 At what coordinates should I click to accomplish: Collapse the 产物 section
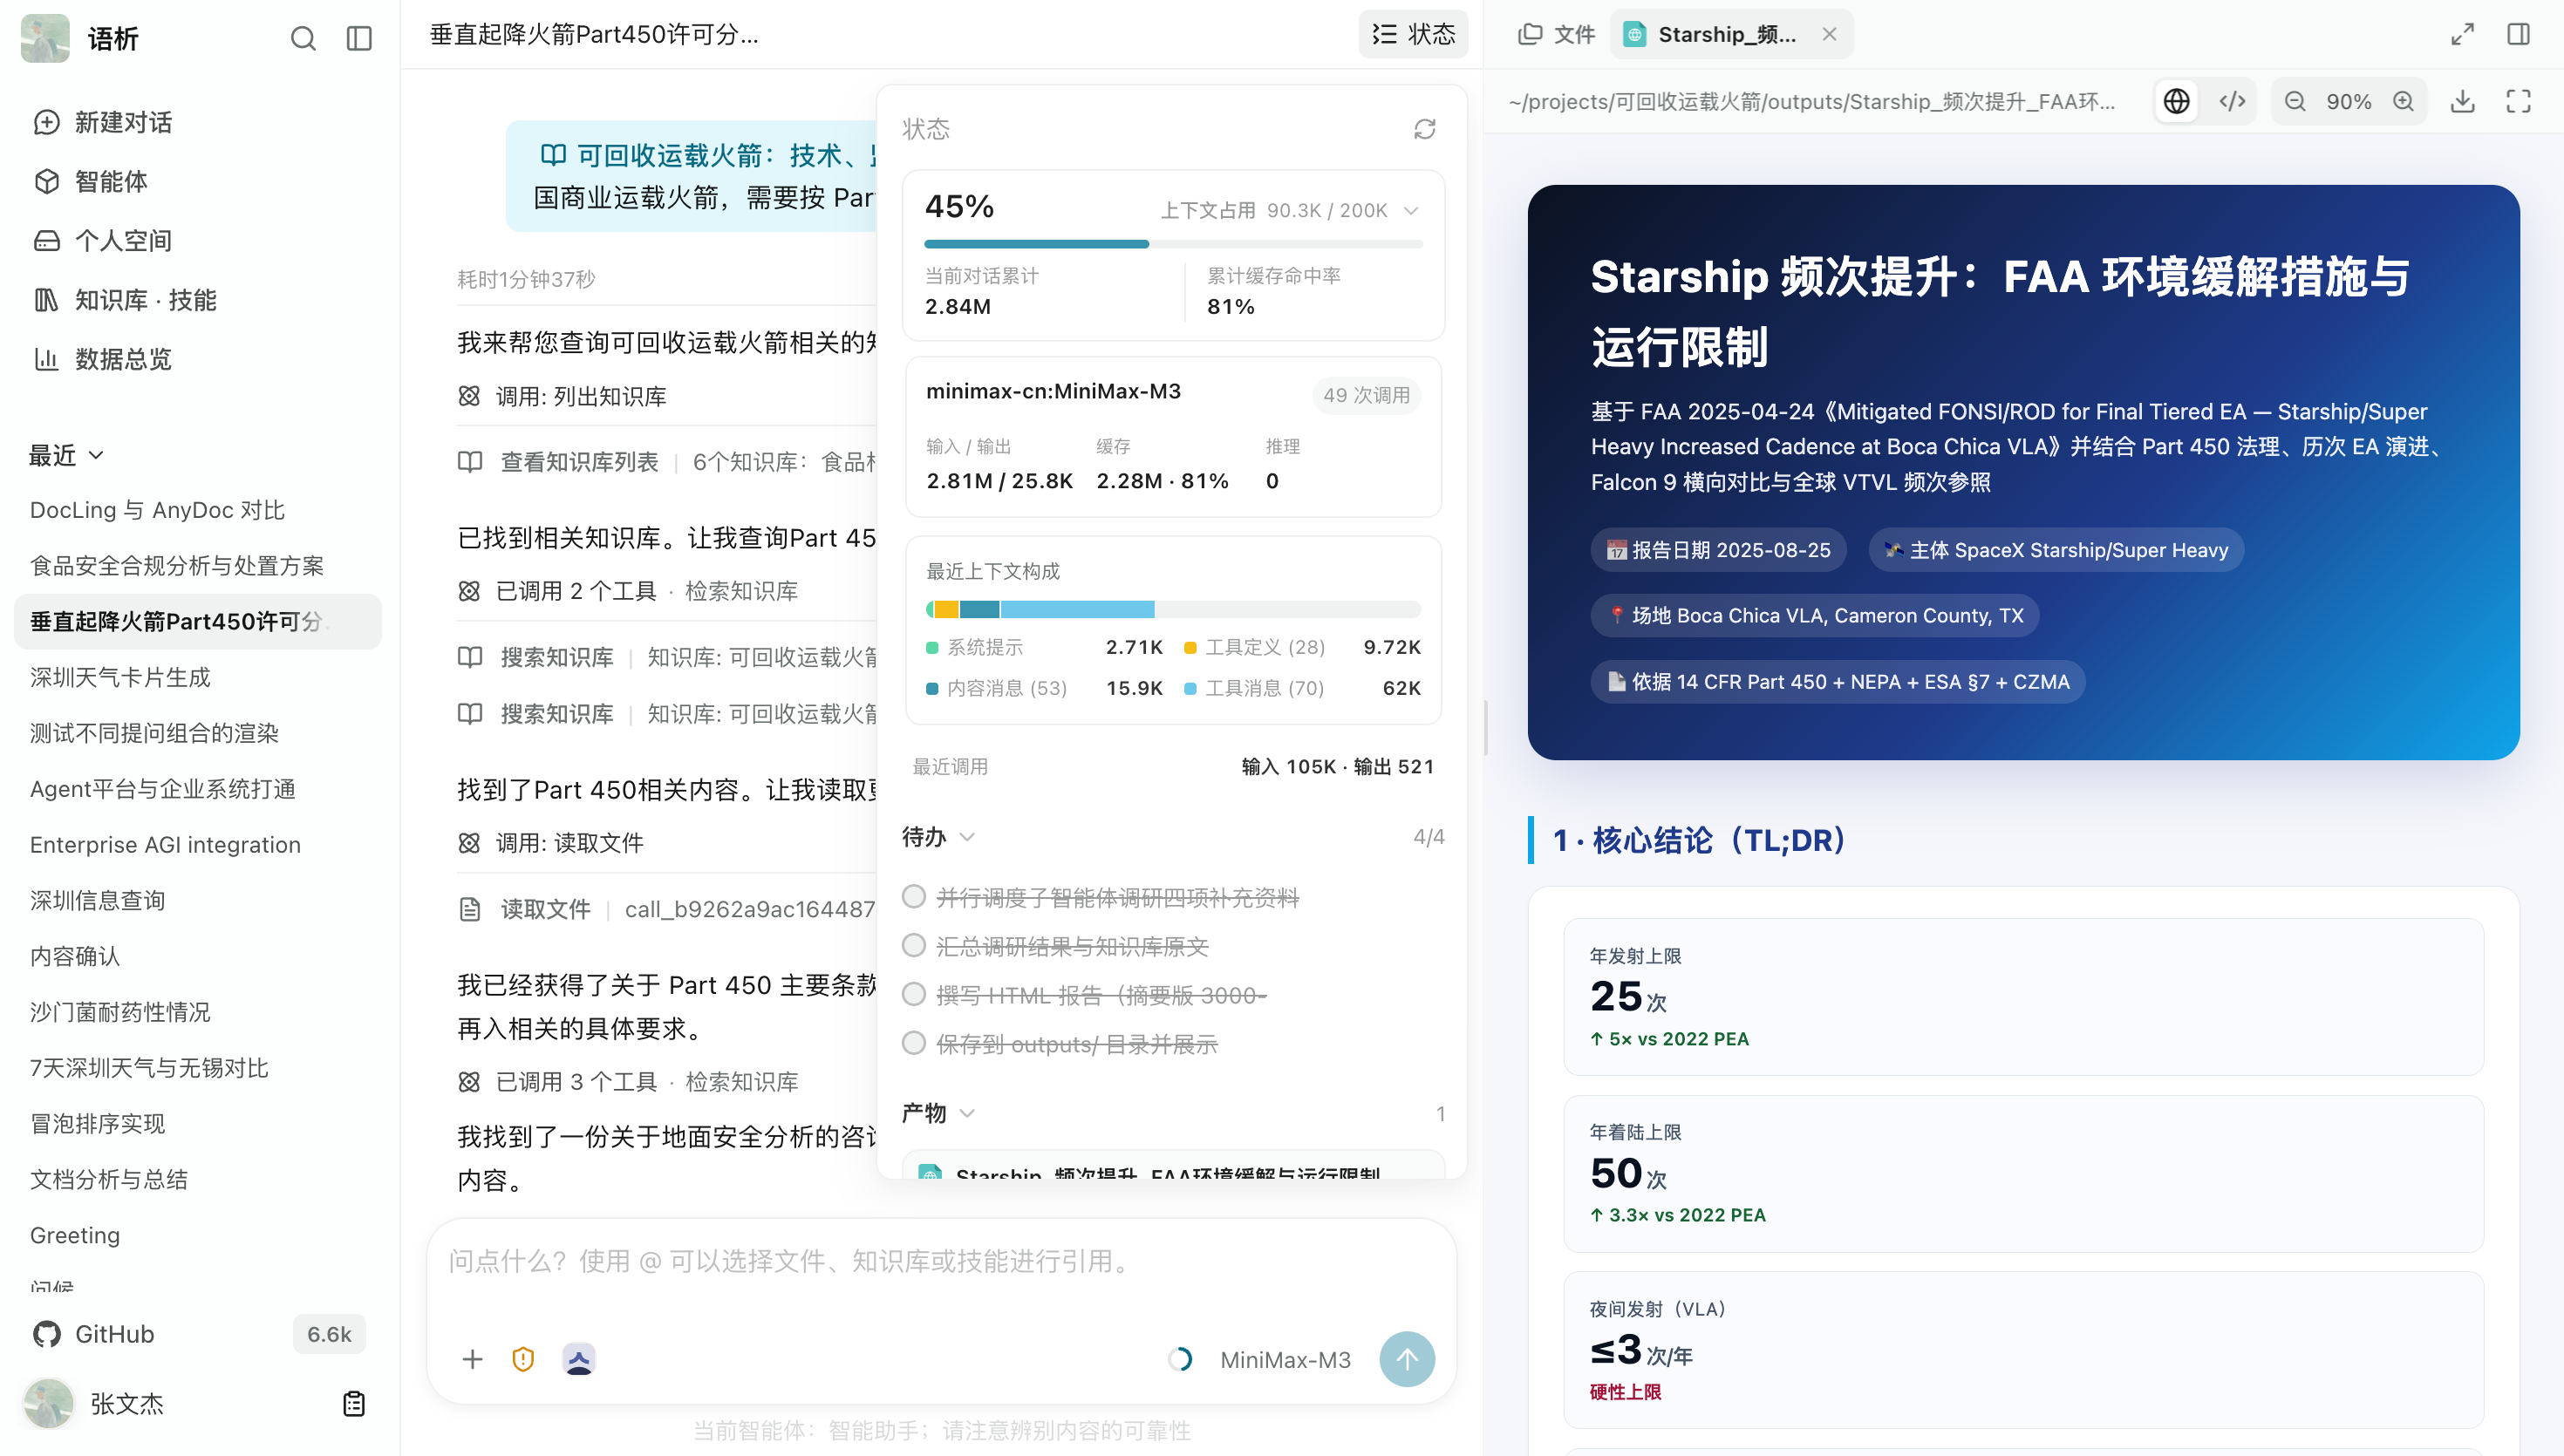[x=938, y=1113]
